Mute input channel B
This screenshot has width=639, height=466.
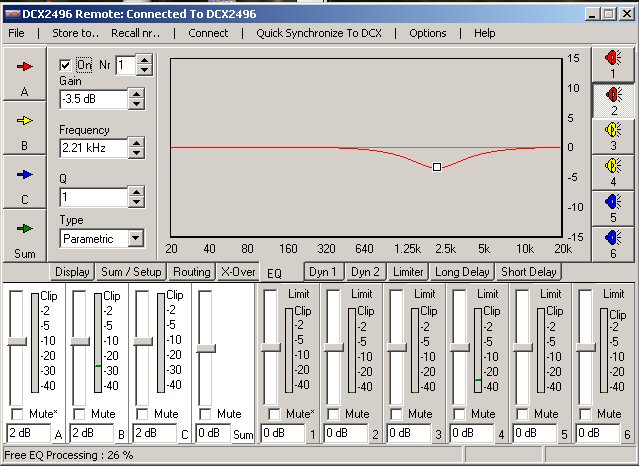[79, 414]
